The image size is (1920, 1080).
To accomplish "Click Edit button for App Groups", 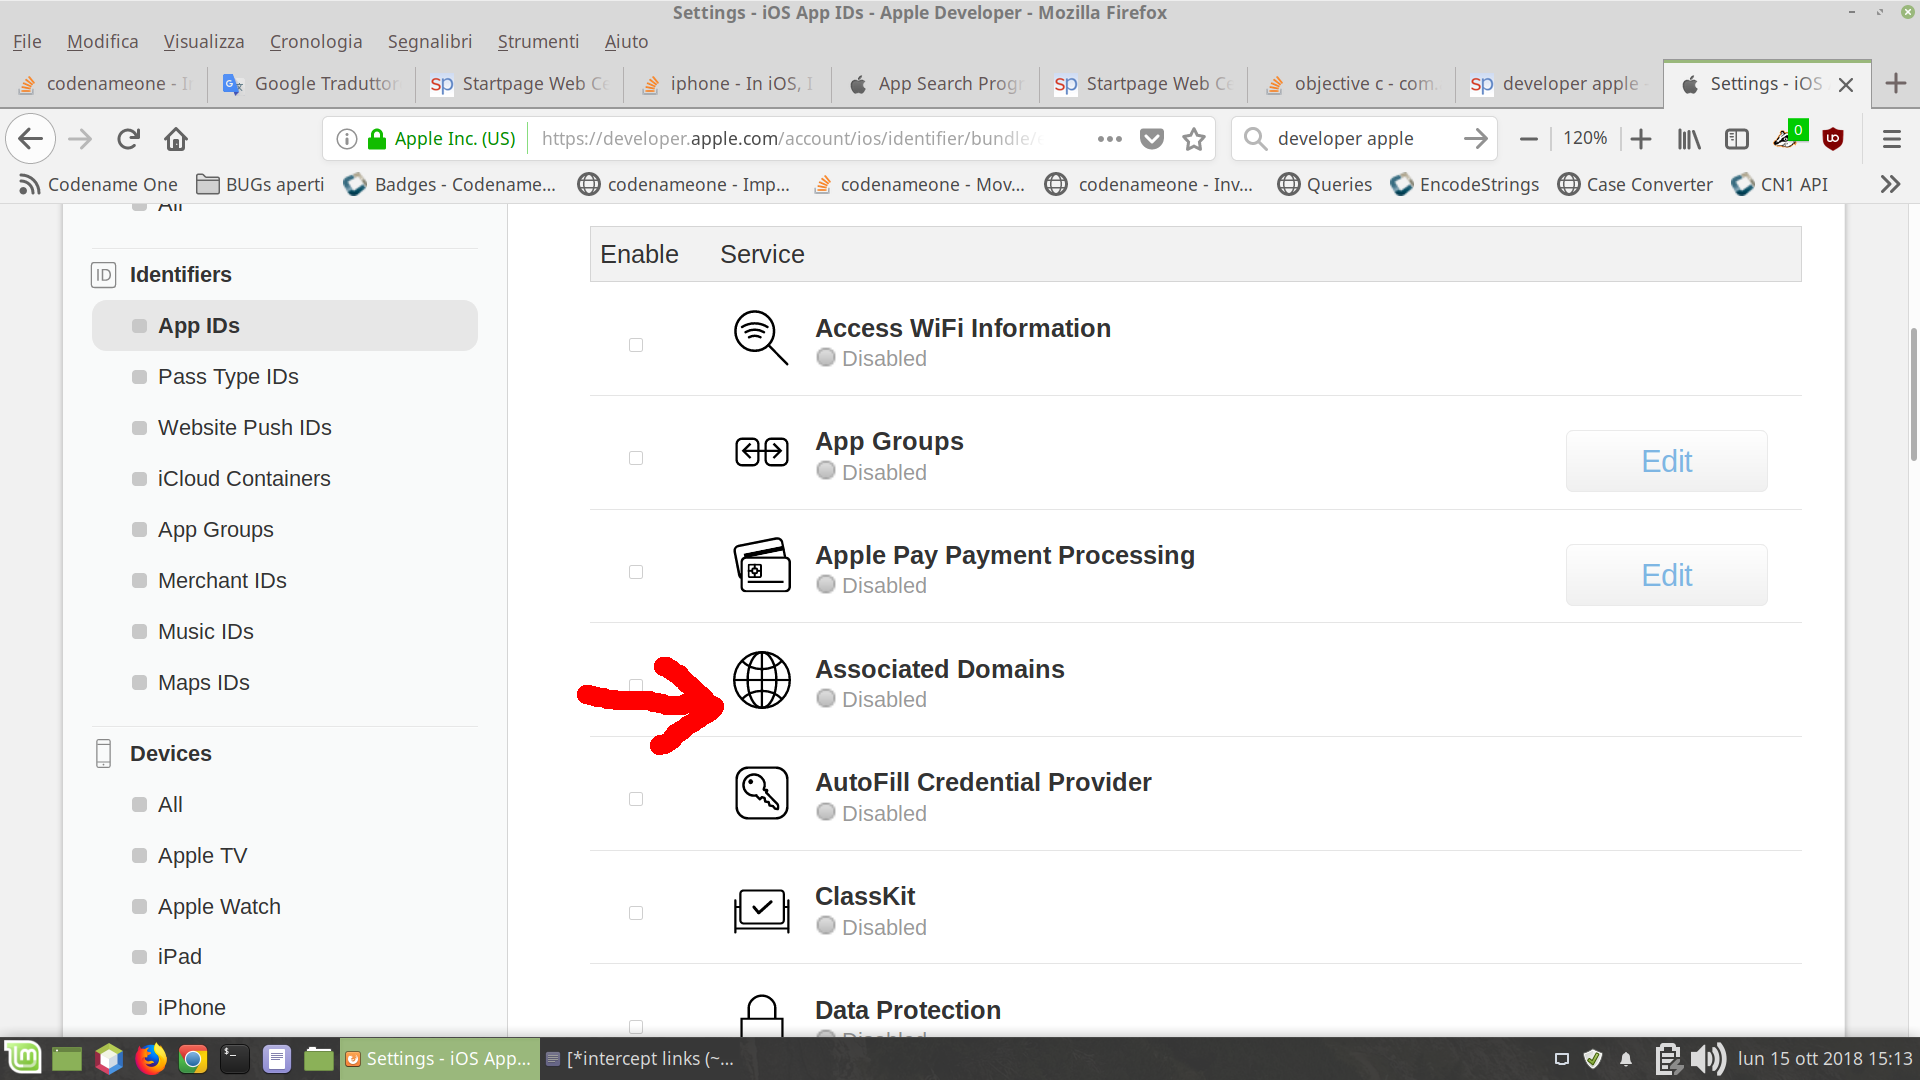I will coord(1666,461).
